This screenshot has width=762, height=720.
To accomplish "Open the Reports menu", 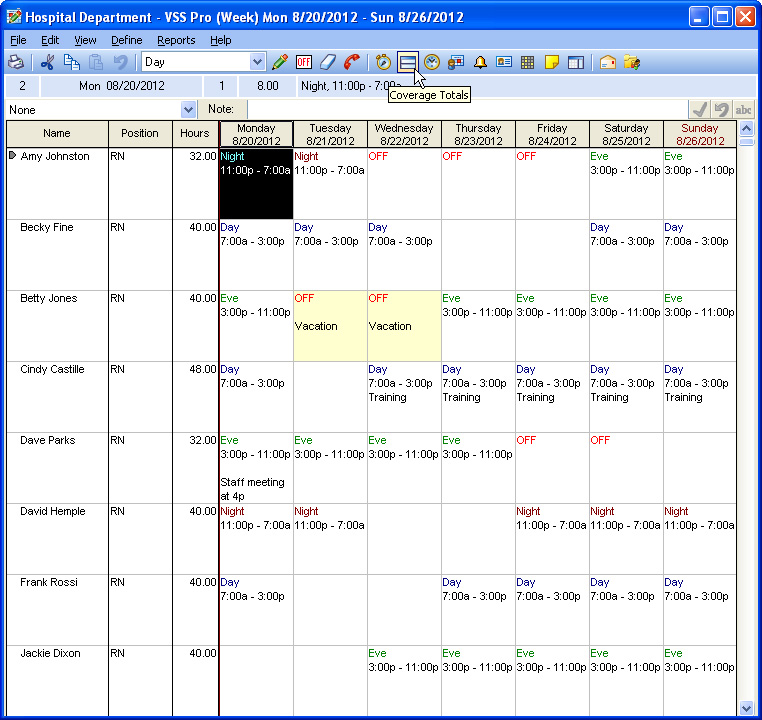I will 176,40.
